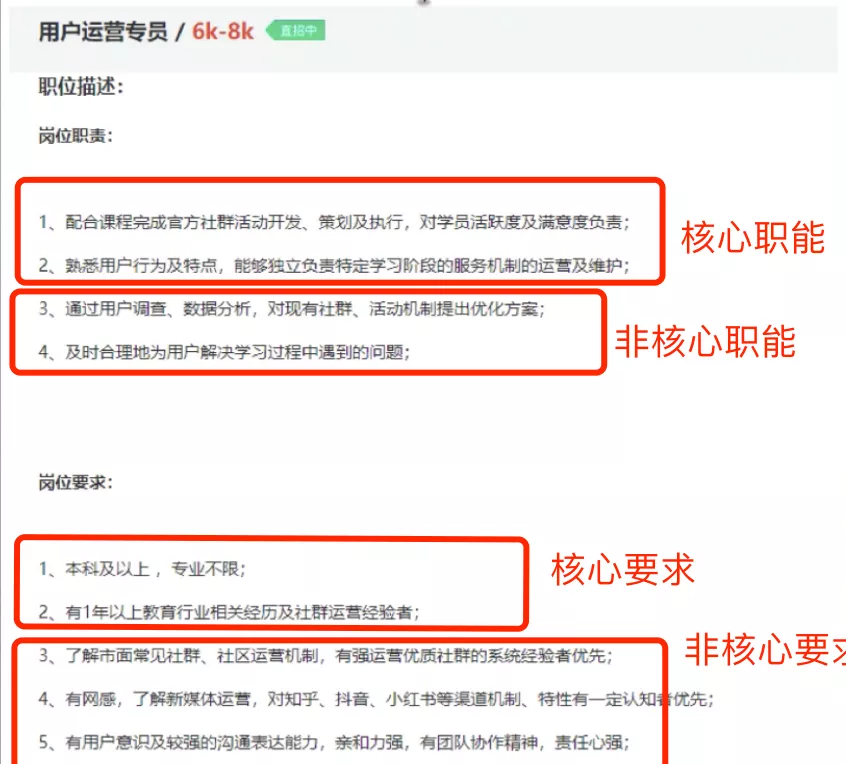This screenshot has height=764, width=846.
Task: Click requirement 4 有网感，了解新媒体运营
Action: pyautogui.click(x=376, y=699)
